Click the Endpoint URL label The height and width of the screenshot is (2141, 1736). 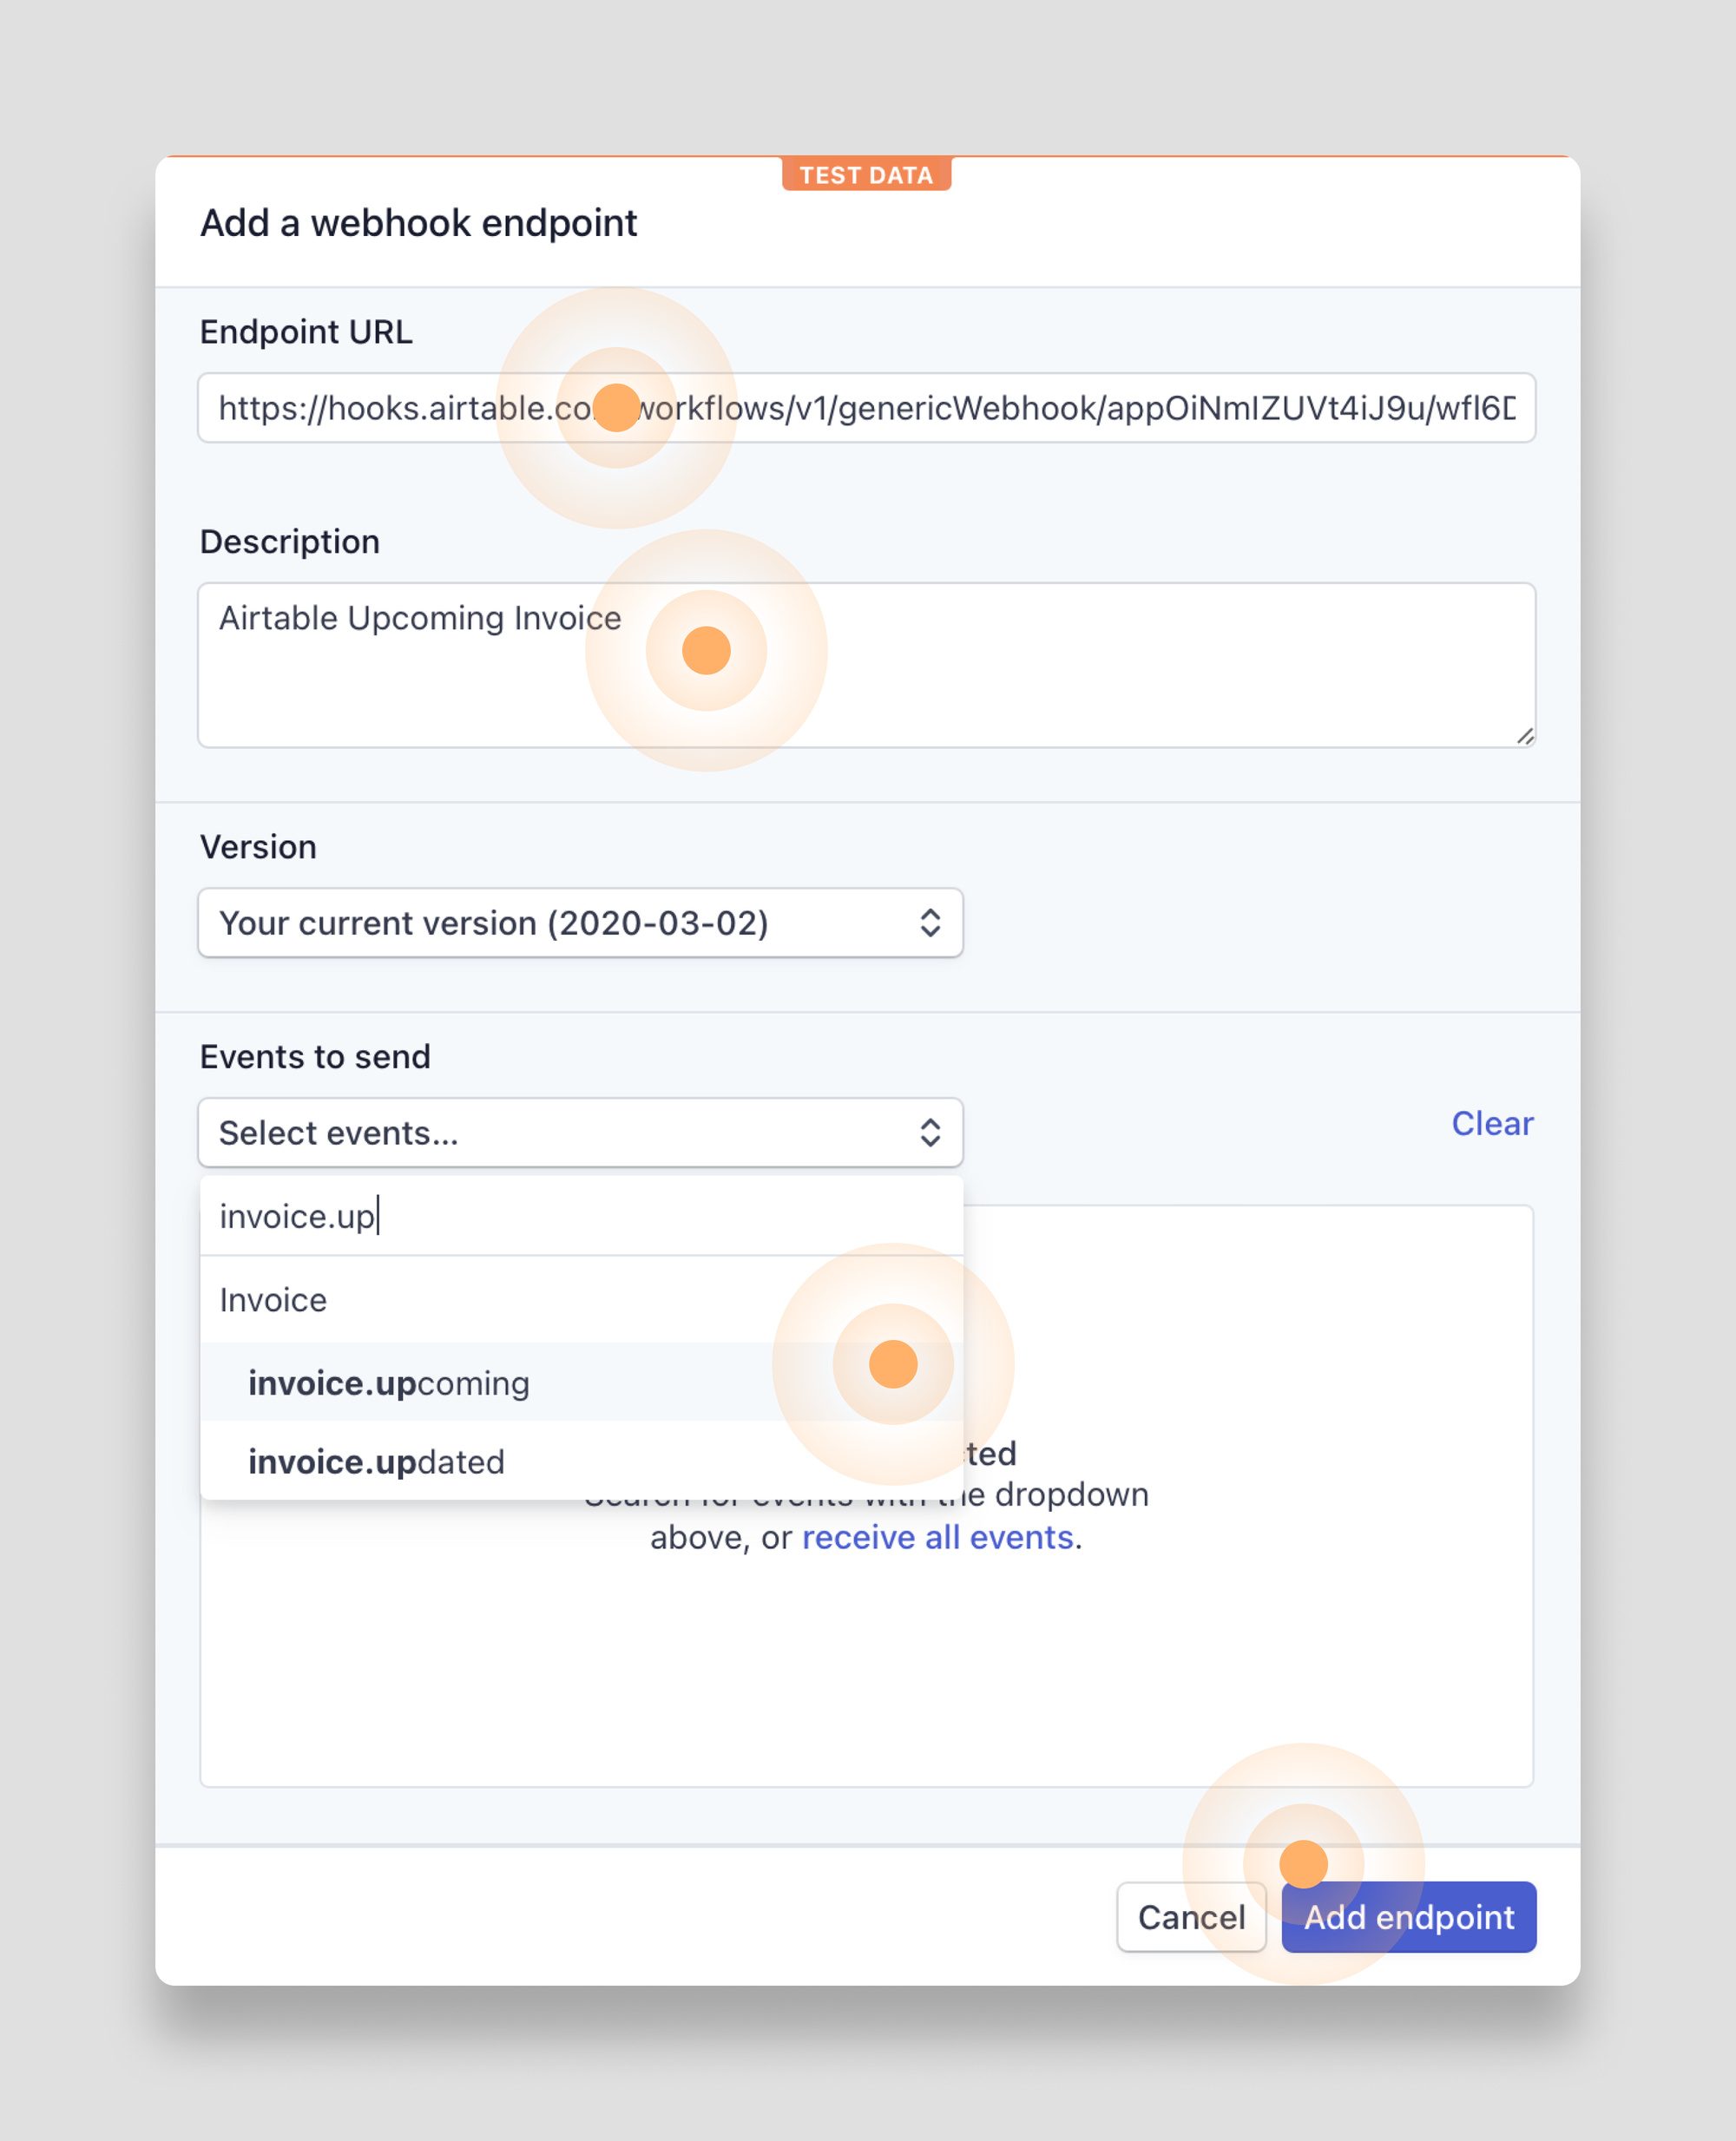tap(306, 331)
